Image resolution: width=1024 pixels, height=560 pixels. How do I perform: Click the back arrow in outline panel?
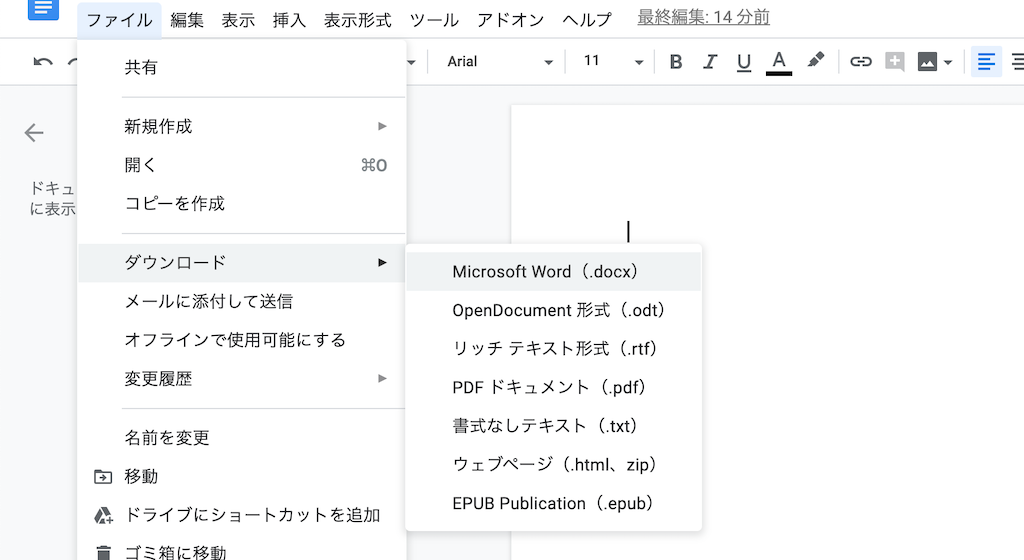[34, 132]
